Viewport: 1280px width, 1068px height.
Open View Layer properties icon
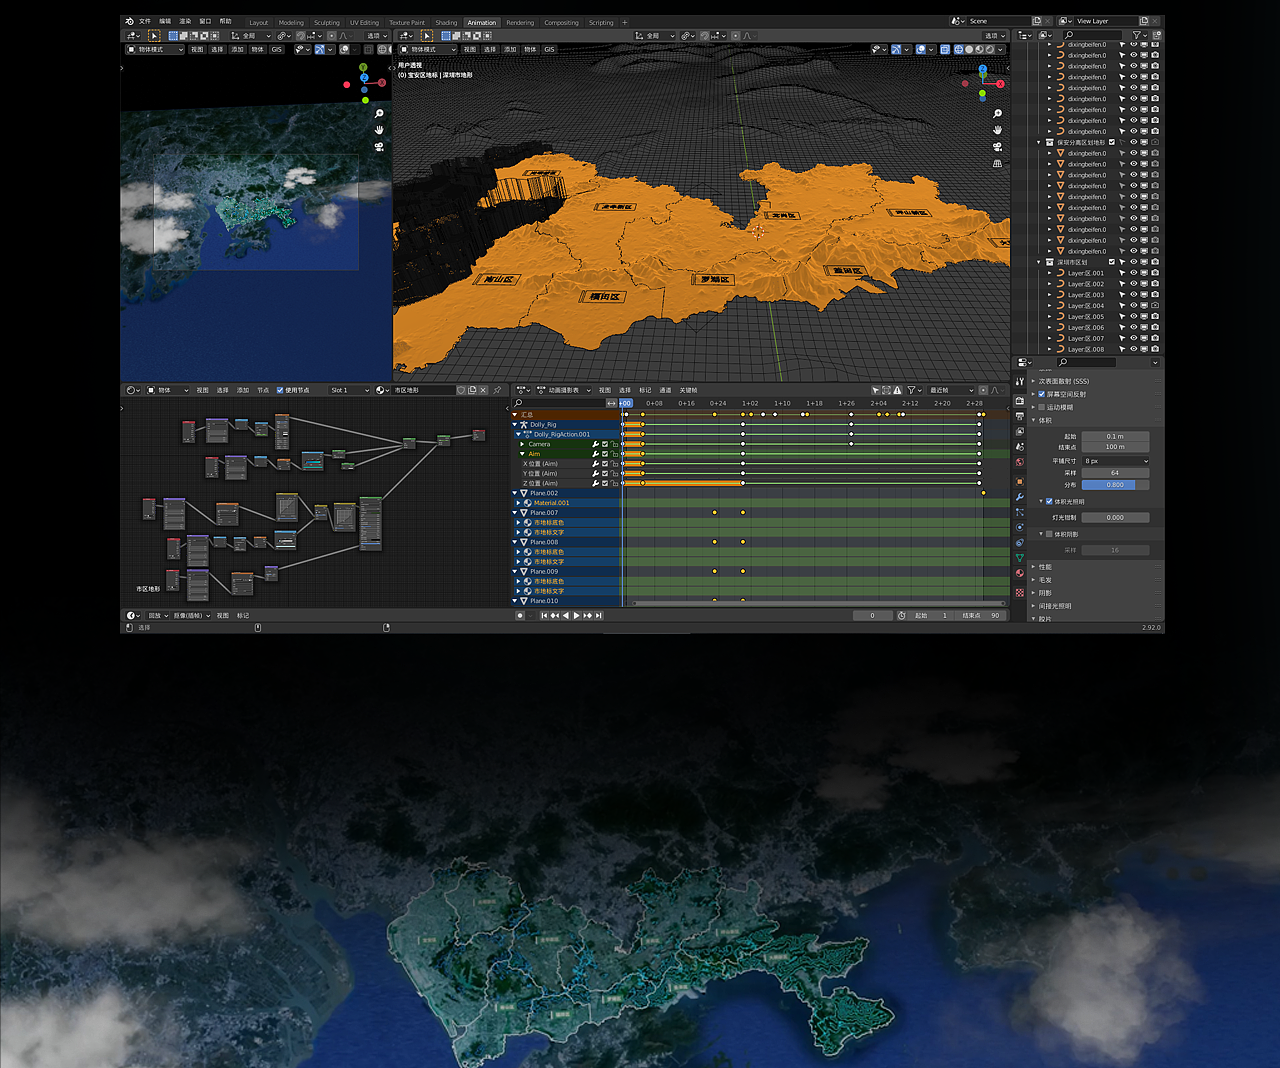click(x=1020, y=431)
